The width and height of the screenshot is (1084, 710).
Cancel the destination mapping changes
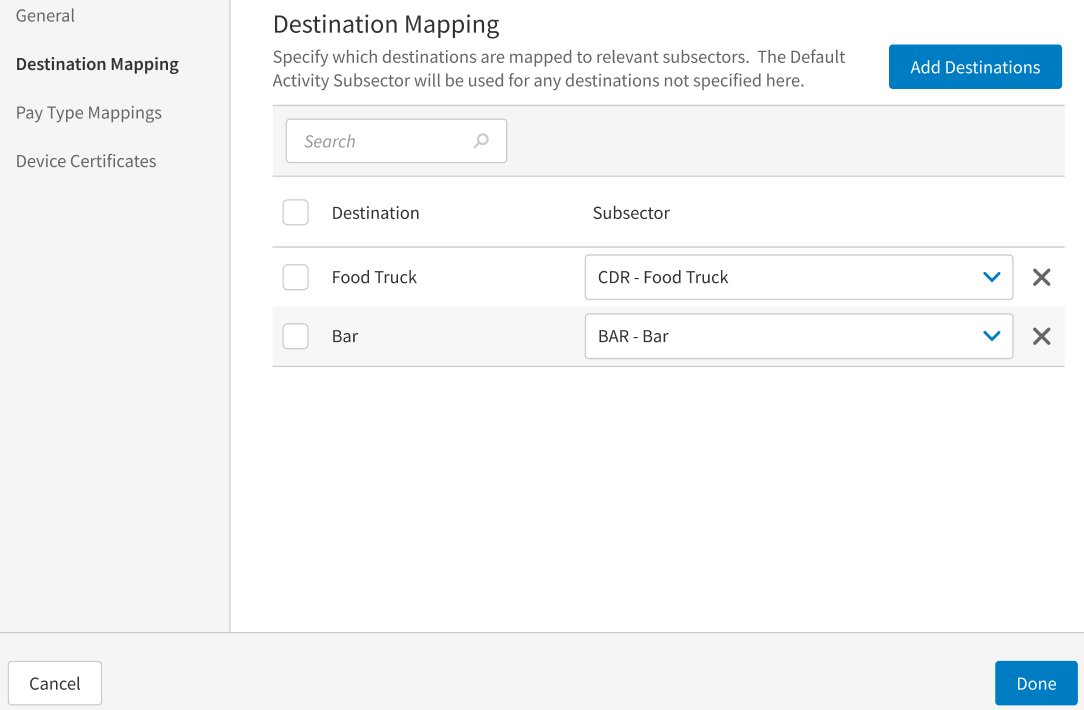pyautogui.click(x=54, y=683)
